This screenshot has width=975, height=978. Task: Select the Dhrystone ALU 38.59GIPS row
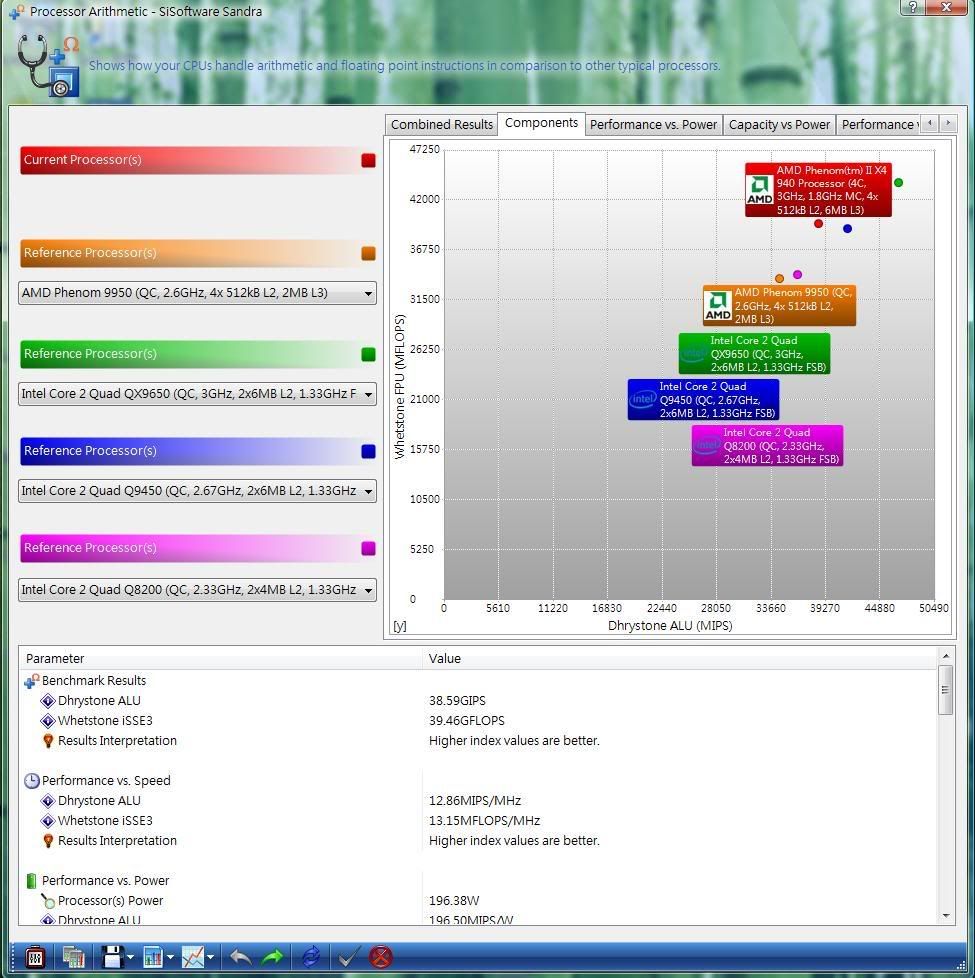tap(478, 701)
